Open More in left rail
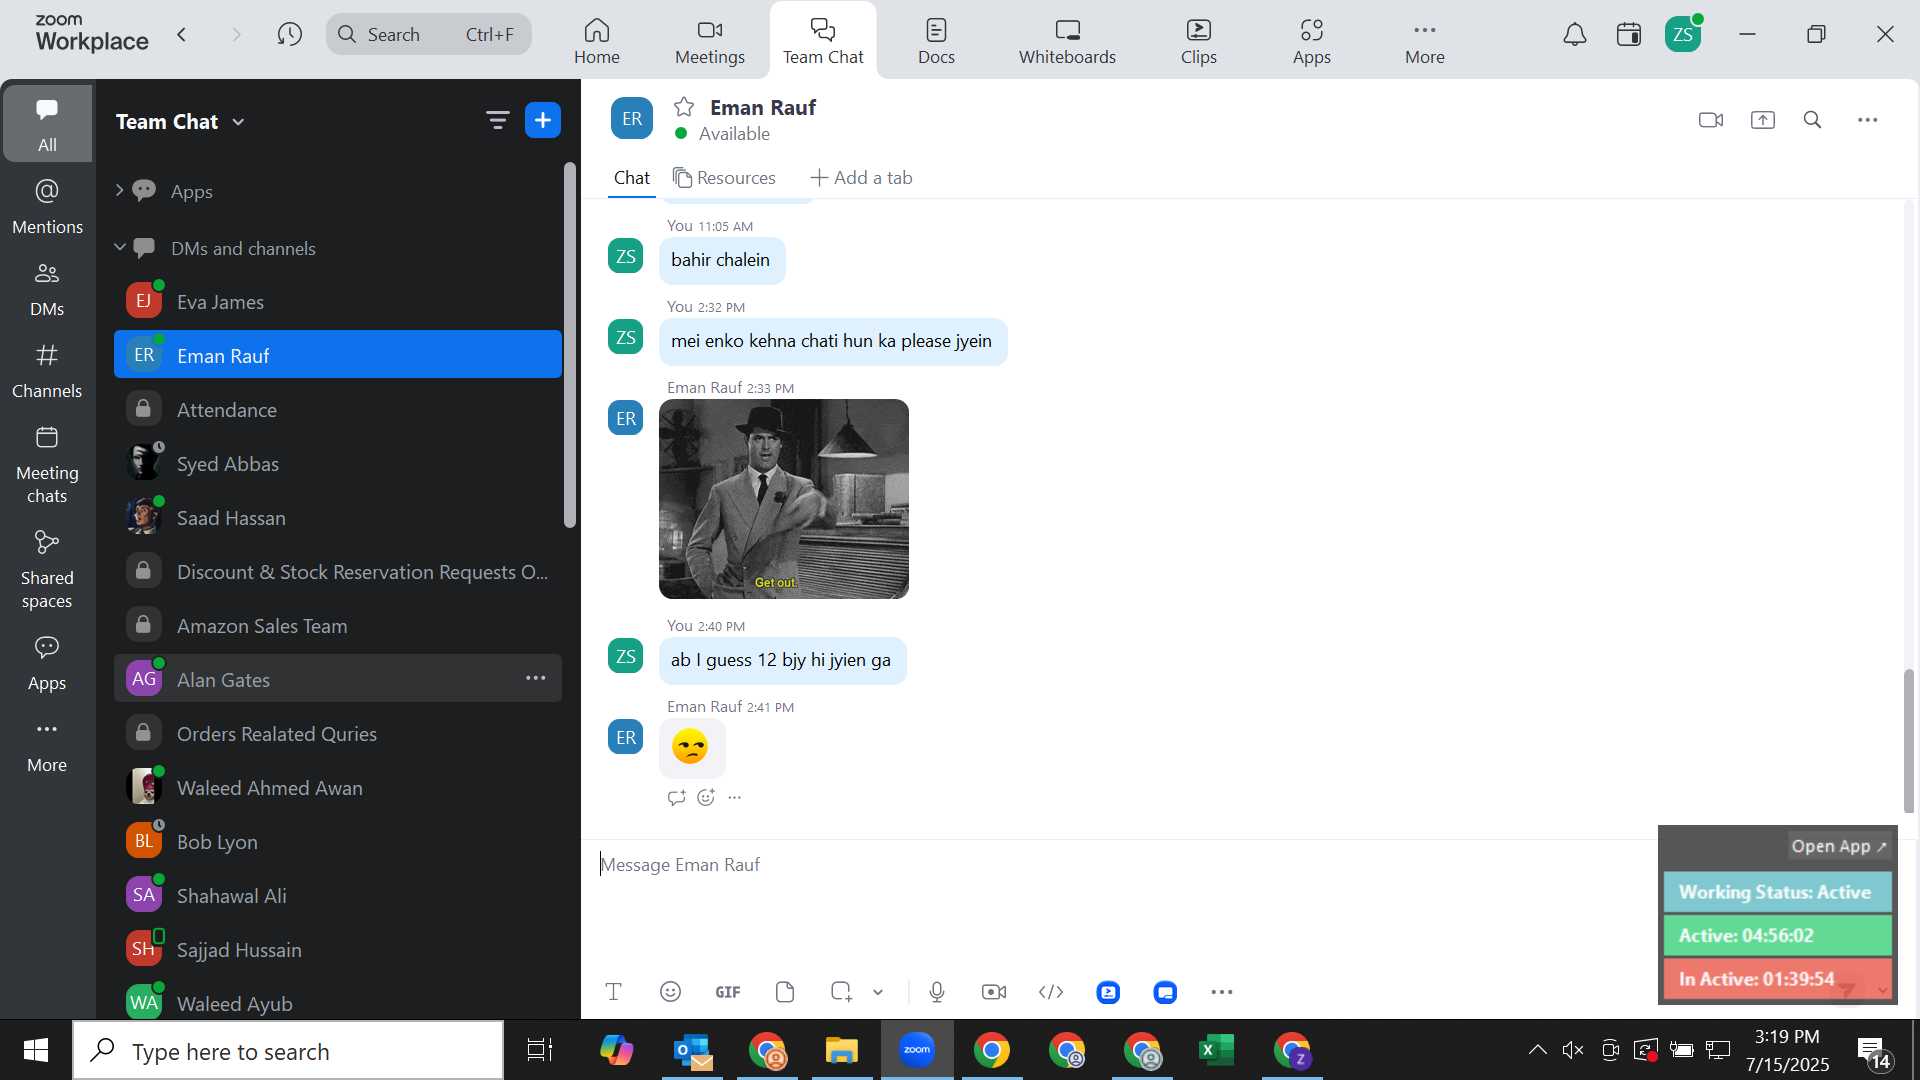1920x1080 pixels. pos(47,746)
